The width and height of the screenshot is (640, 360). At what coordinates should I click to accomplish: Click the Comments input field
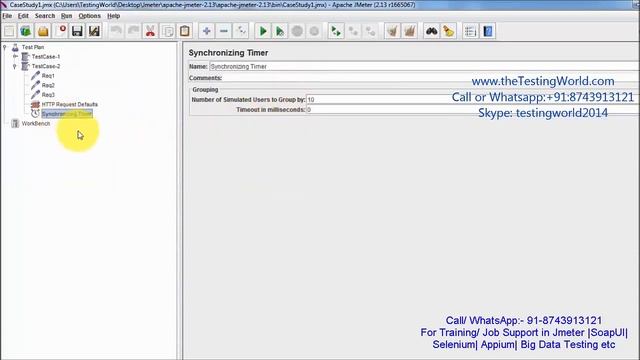(431, 78)
